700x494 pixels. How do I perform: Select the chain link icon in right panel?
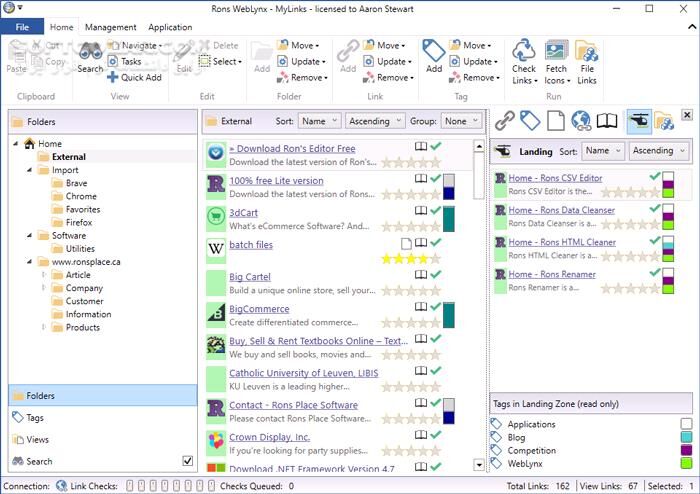(505, 122)
